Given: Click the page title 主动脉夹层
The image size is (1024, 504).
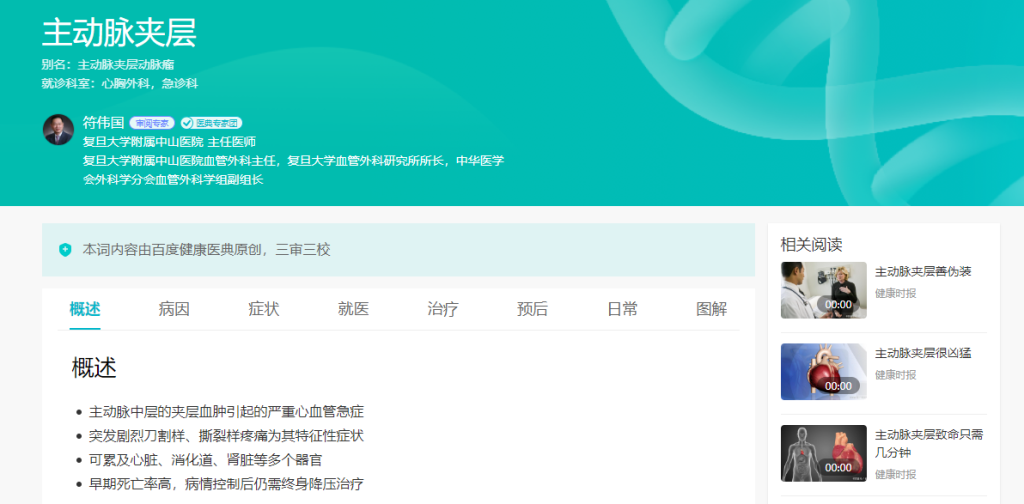Looking at the screenshot, I should (x=119, y=33).
